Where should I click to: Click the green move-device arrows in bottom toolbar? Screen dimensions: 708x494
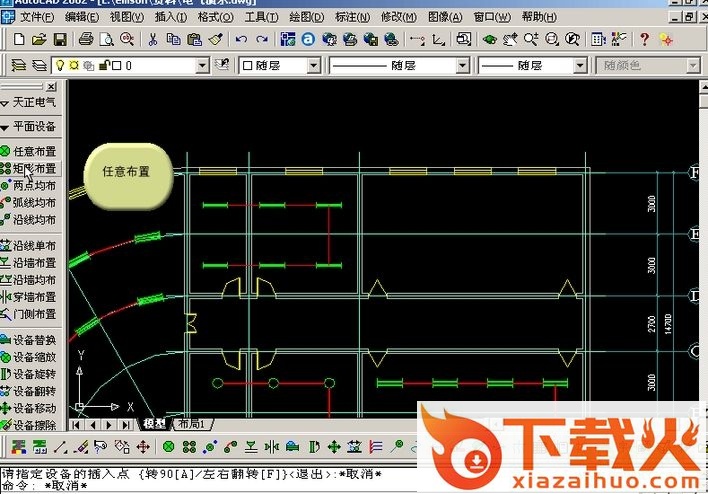tap(334, 447)
